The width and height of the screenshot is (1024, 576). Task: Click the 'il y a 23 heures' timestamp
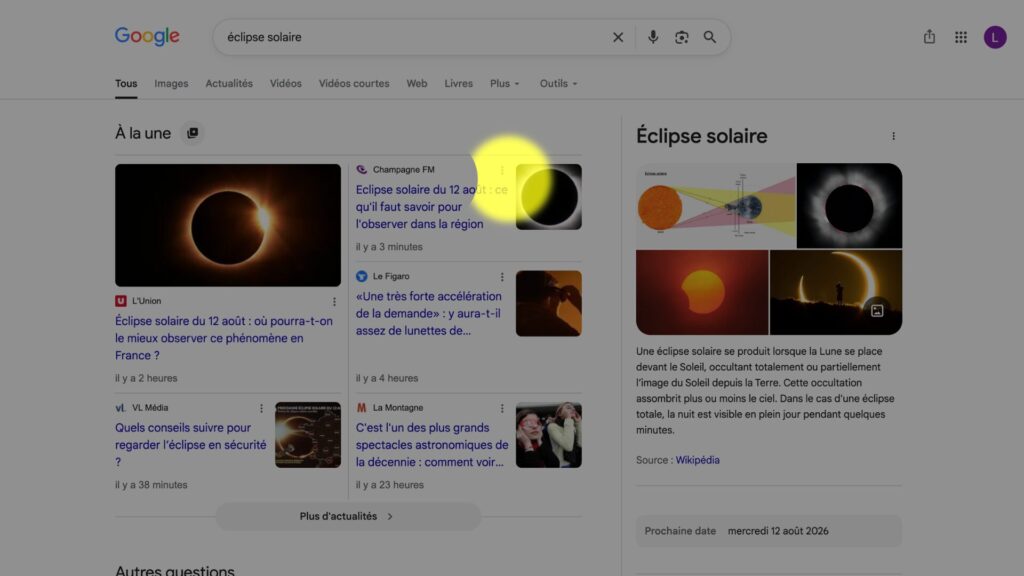coord(390,485)
